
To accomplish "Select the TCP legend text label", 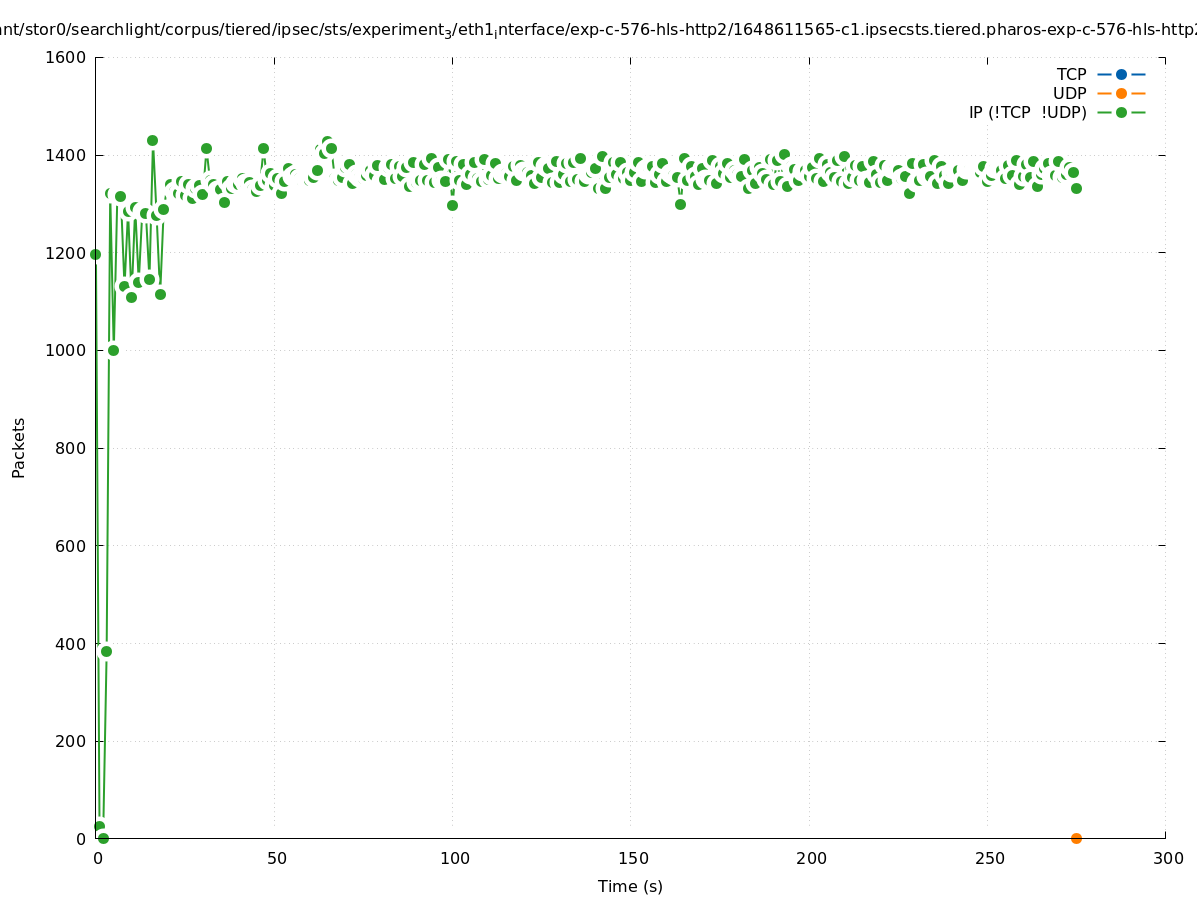I will (1071, 74).
